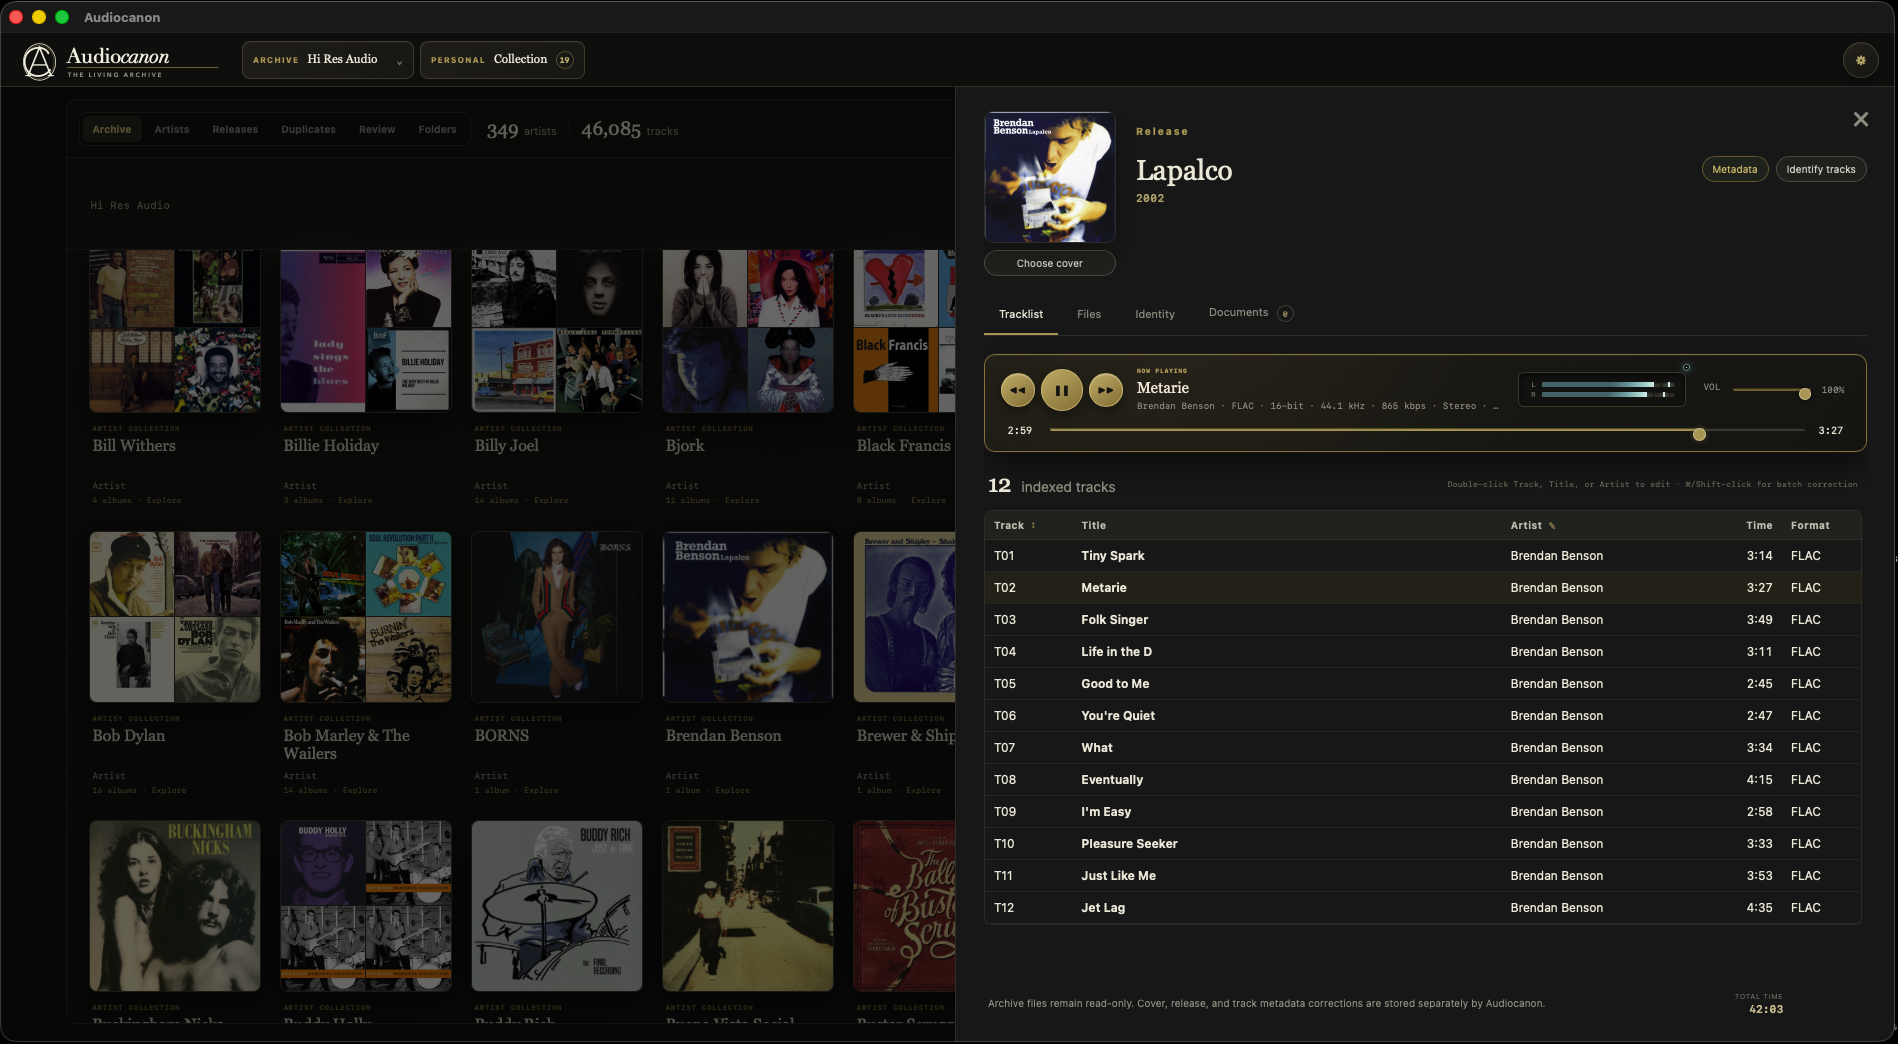Viewport: 1898px width, 1044px height.
Task: Expand the Archive Hi Res Audio dropdown
Action: (327, 60)
